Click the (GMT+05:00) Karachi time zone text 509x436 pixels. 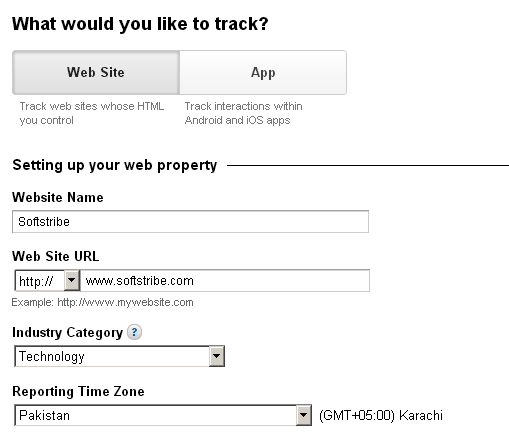point(381,415)
